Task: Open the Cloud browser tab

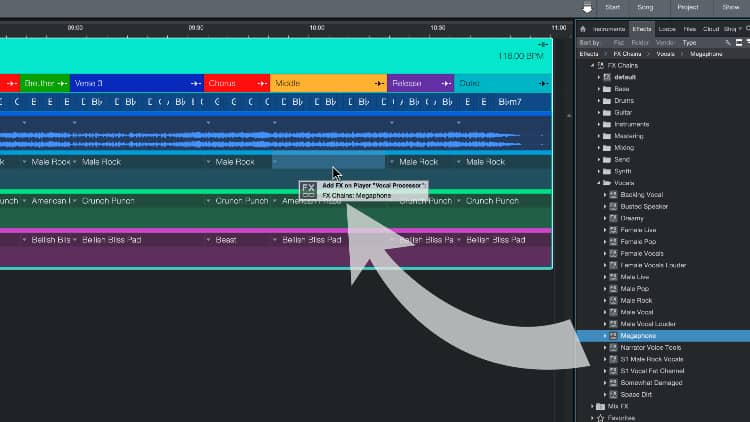Action: coord(711,29)
